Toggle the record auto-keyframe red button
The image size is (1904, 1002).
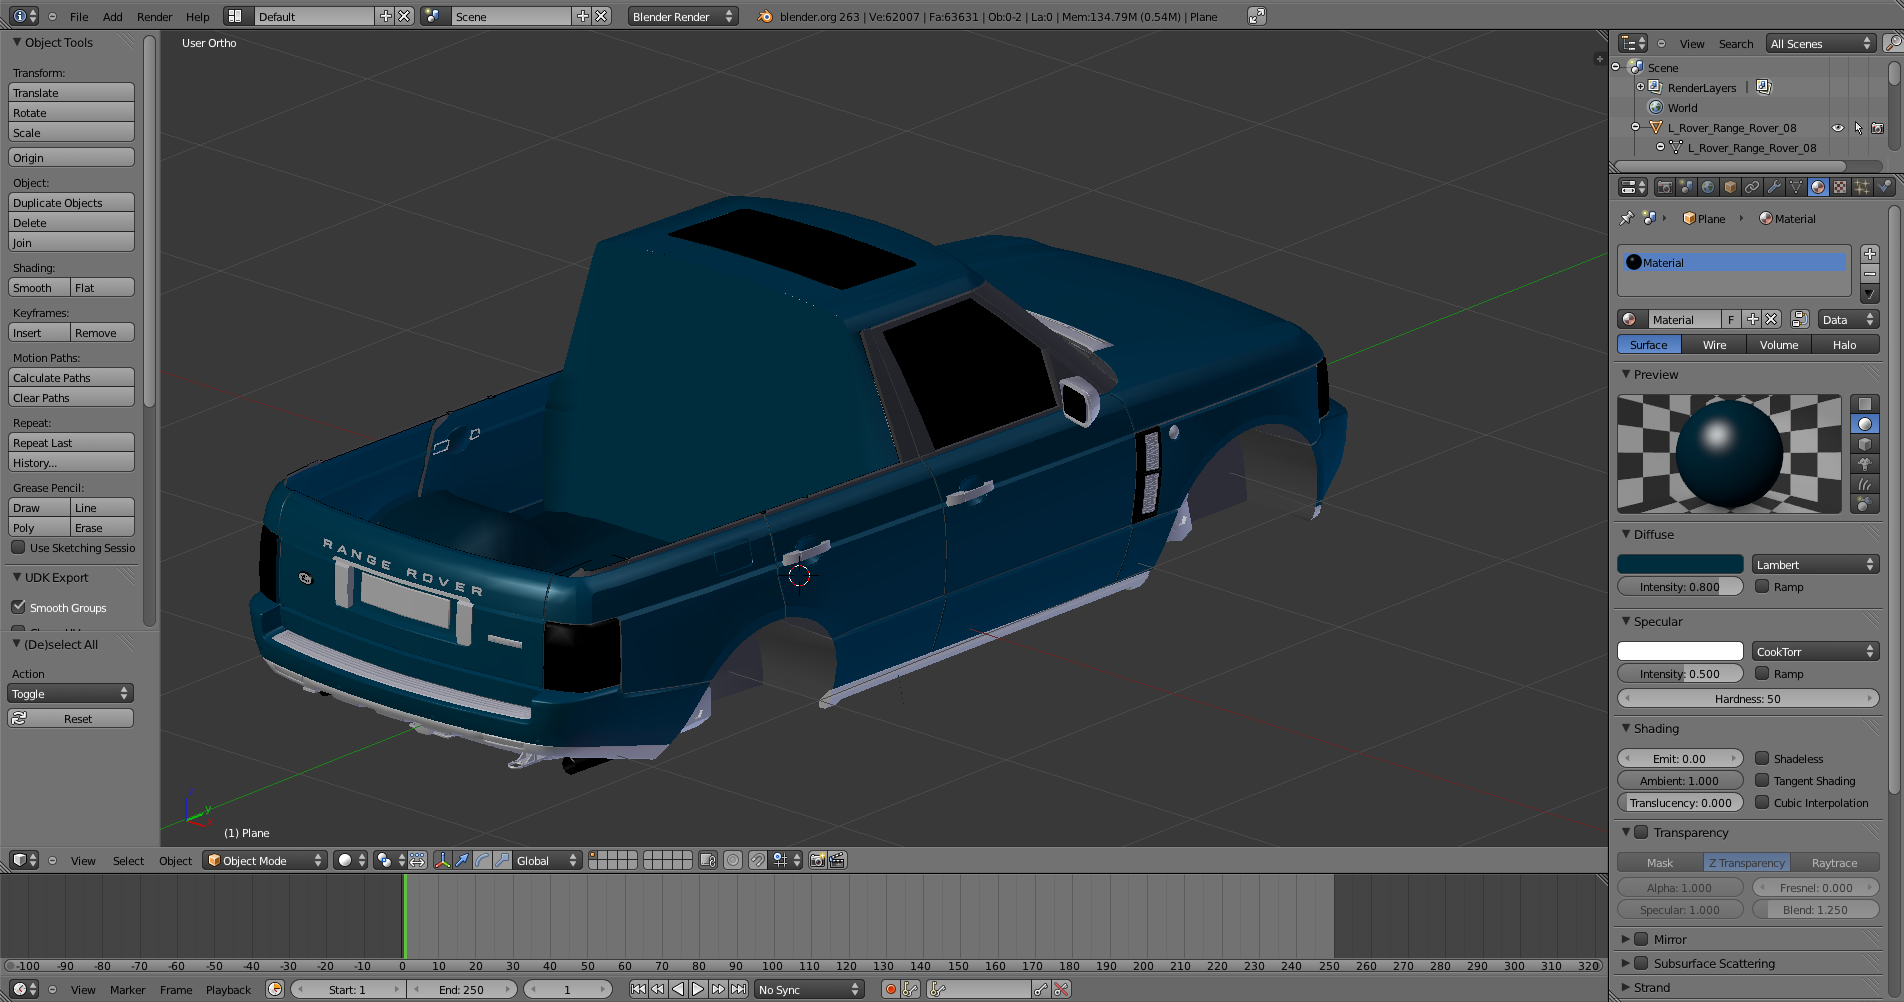(890, 989)
